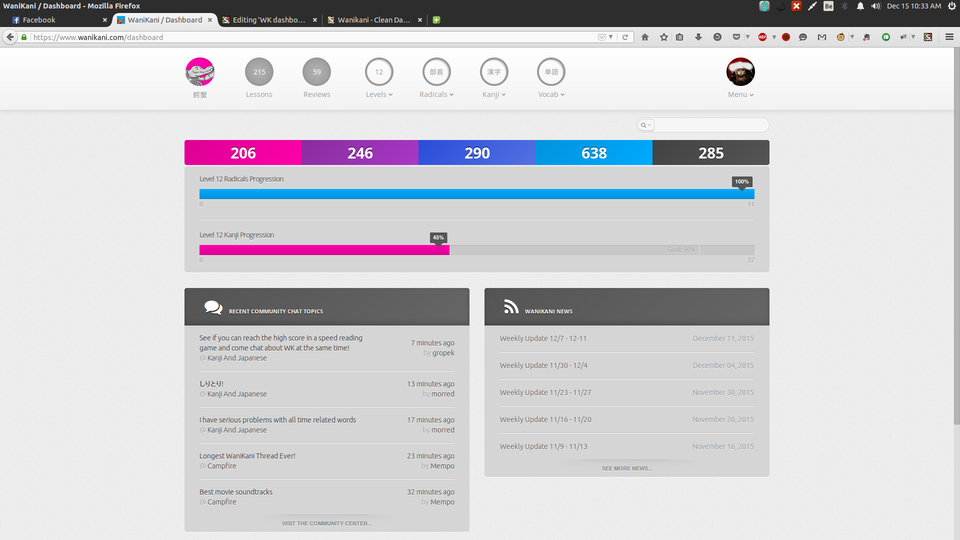Click the Pocket toolbar icon
Image resolution: width=960 pixels, height=540 pixels.
click(x=736, y=37)
